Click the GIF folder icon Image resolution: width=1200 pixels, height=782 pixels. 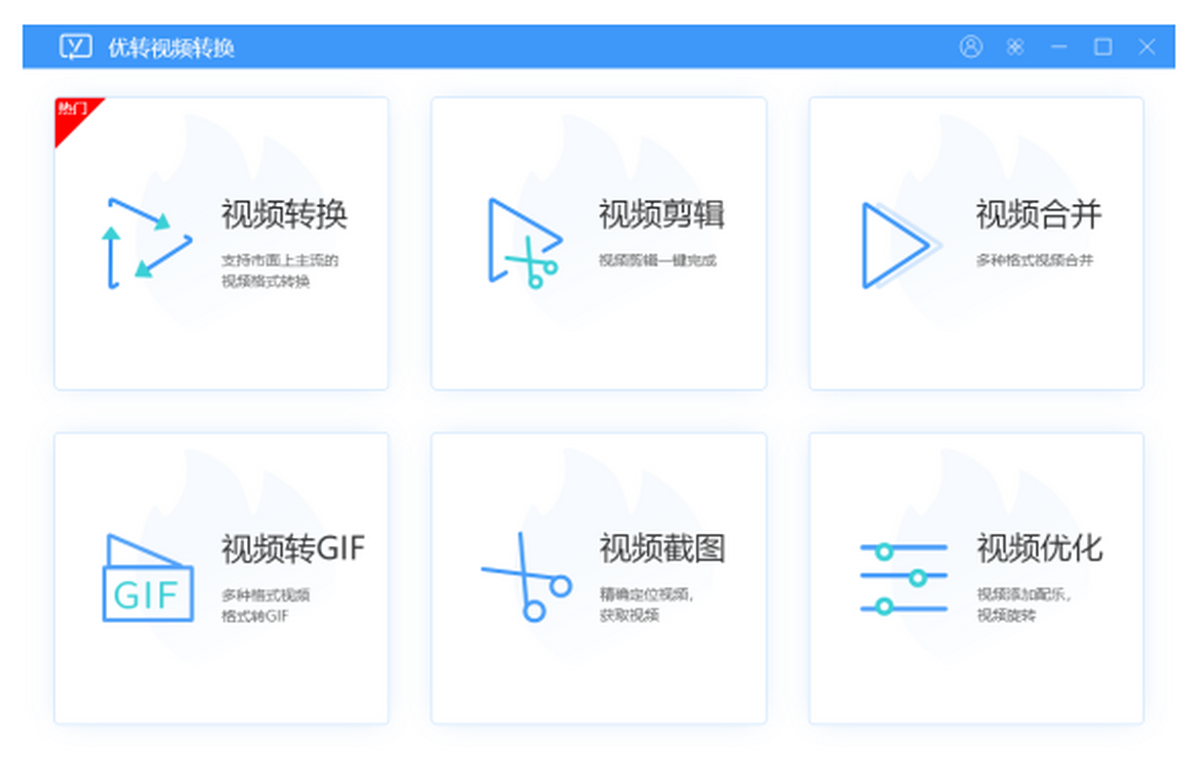tap(148, 579)
